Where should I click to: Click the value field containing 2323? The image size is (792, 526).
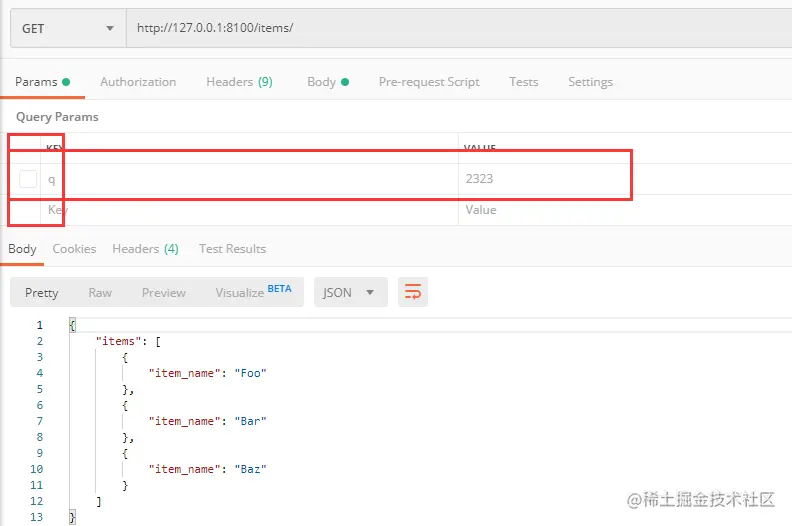[x=625, y=179]
